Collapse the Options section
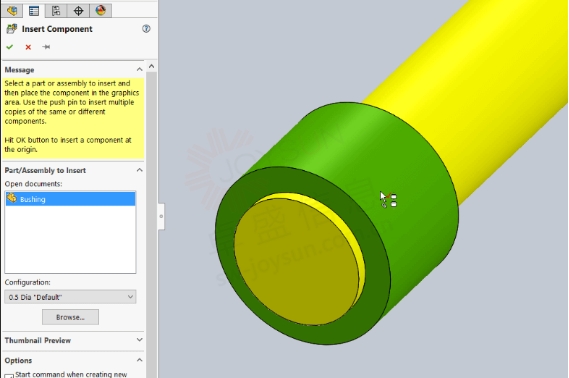The height and width of the screenshot is (378, 569). (139, 360)
